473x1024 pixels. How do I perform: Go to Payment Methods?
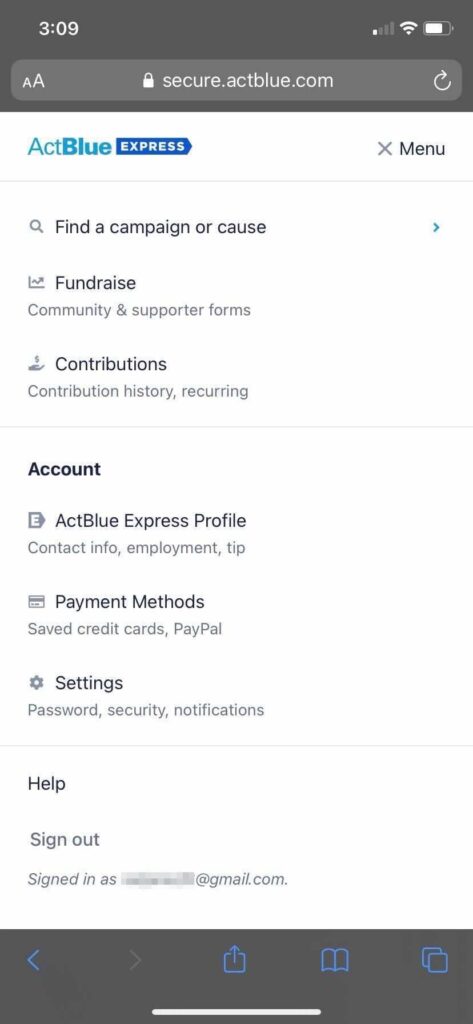124,614
